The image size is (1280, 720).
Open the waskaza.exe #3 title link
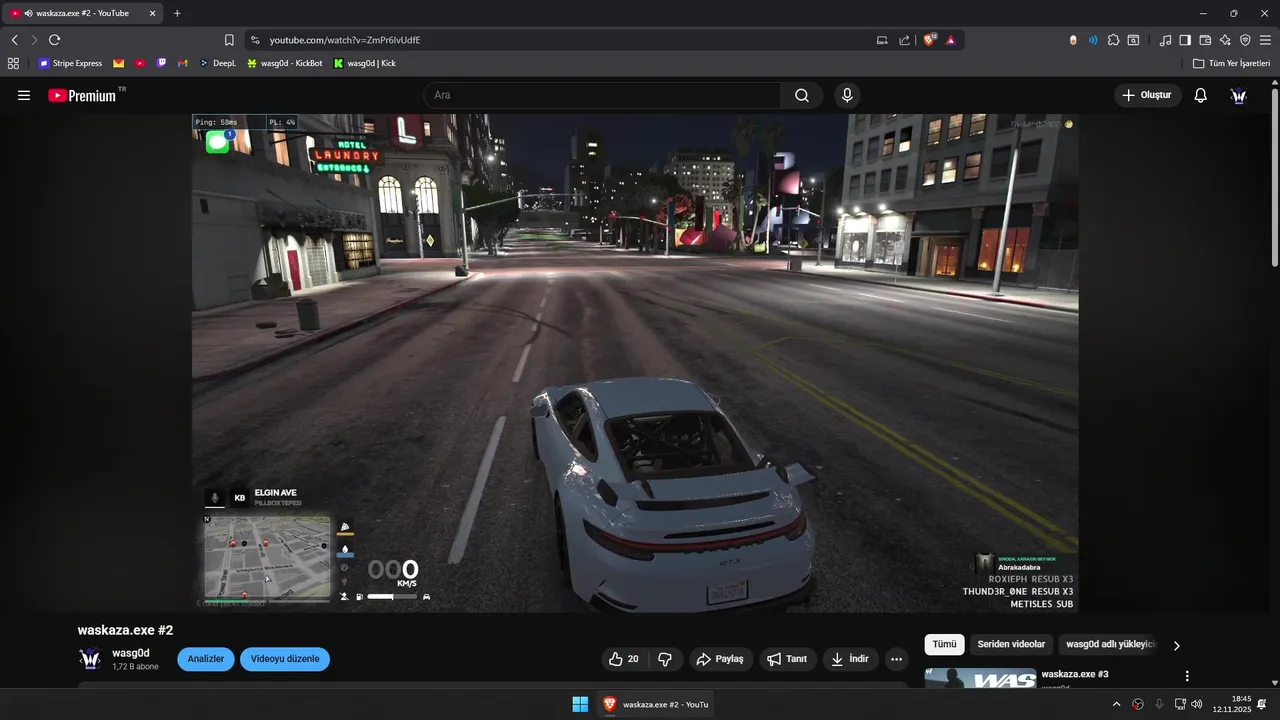pyautogui.click(x=1075, y=674)
